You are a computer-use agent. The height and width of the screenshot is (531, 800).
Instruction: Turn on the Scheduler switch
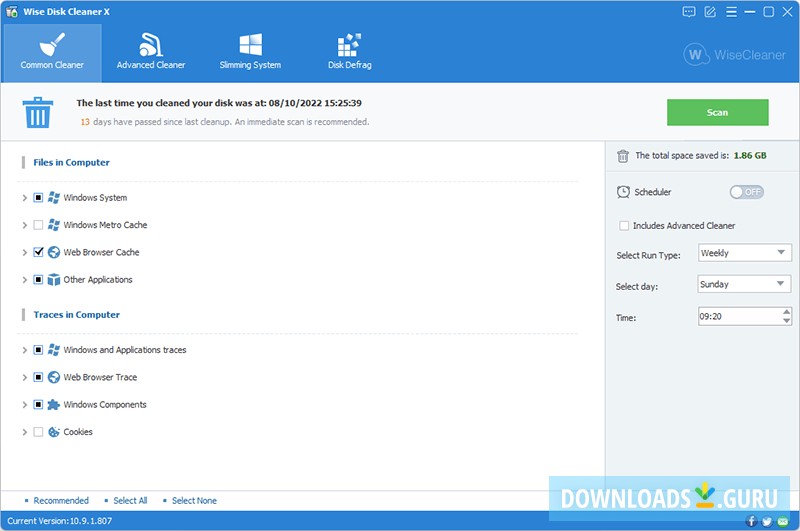tap(746, 192)
